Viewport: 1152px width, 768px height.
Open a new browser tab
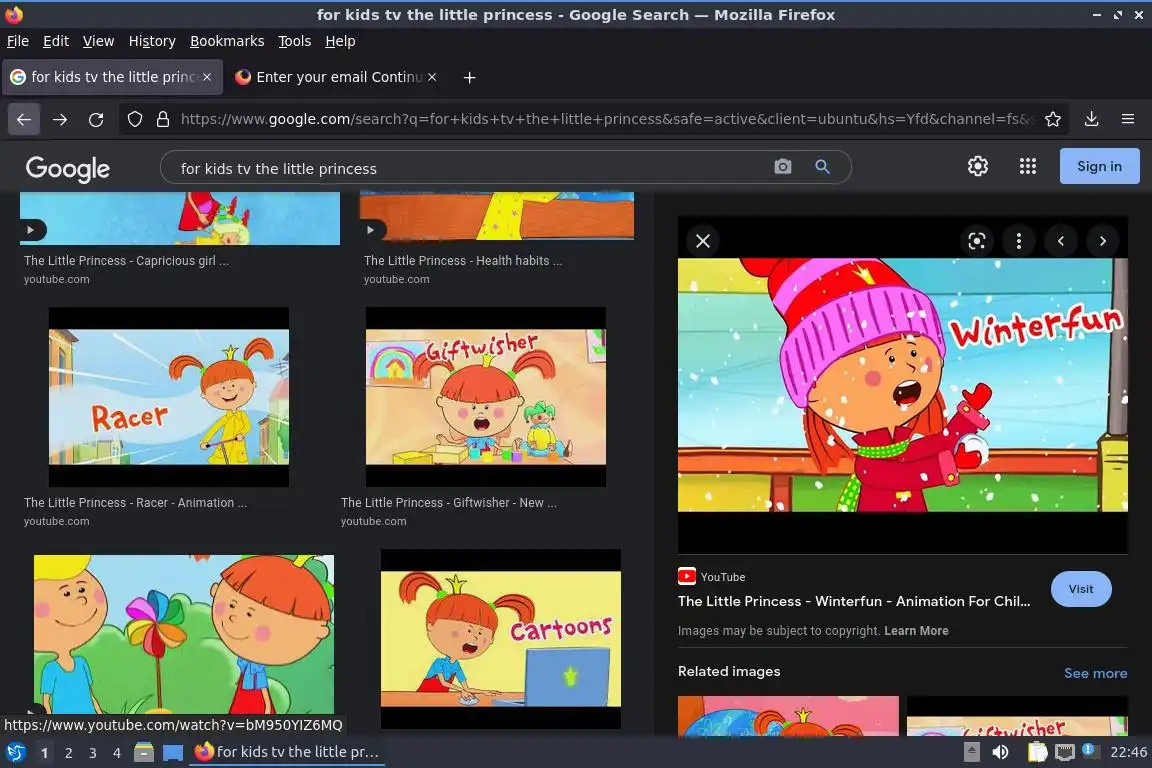469,77
